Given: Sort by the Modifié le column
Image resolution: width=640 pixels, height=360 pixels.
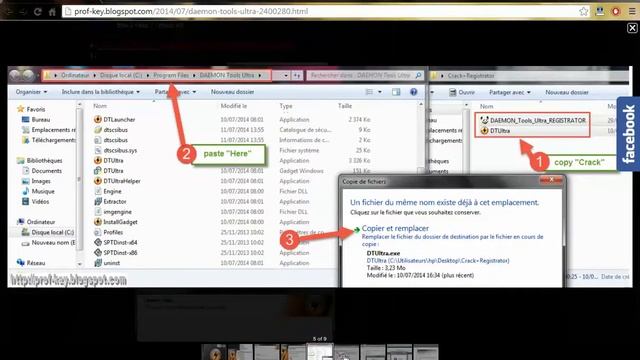Looking at the screenshot, I should click(x=234, y=106).
